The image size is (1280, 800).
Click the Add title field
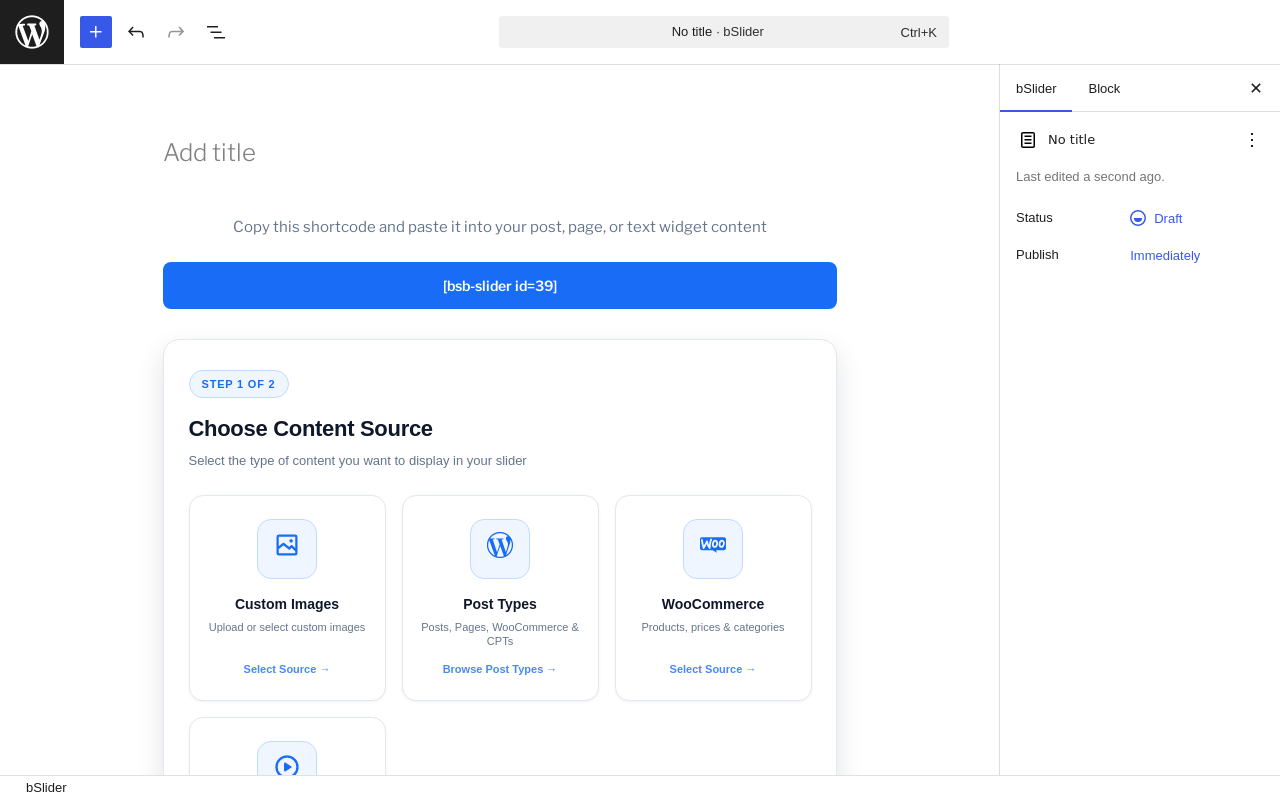500,153
